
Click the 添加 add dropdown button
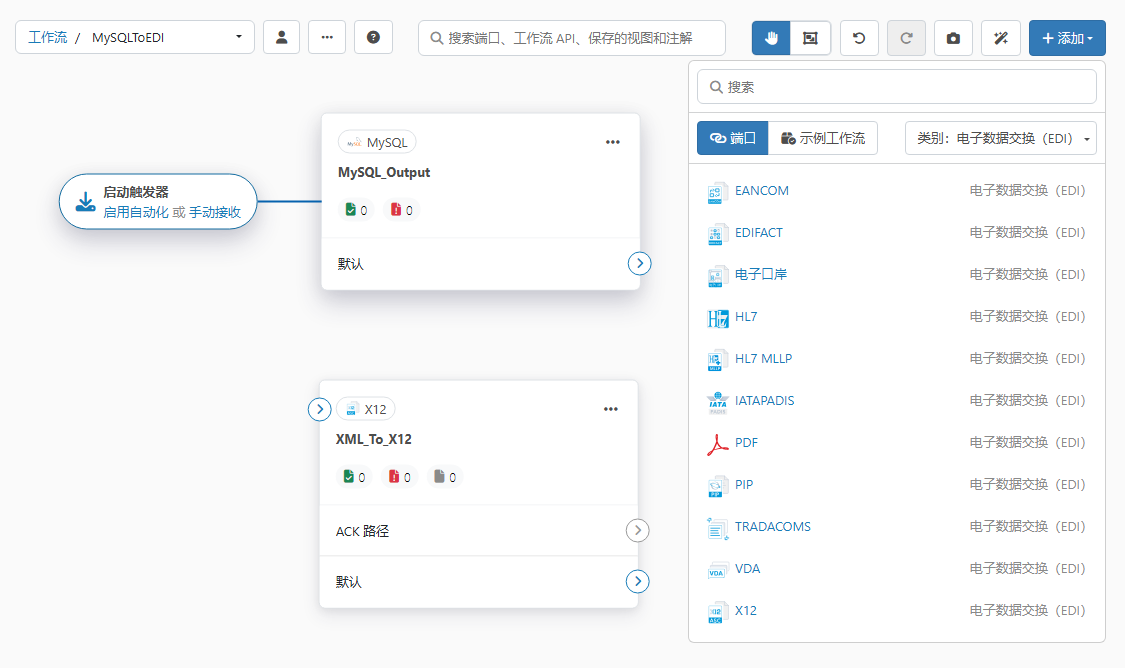[x=1066, y=38]
